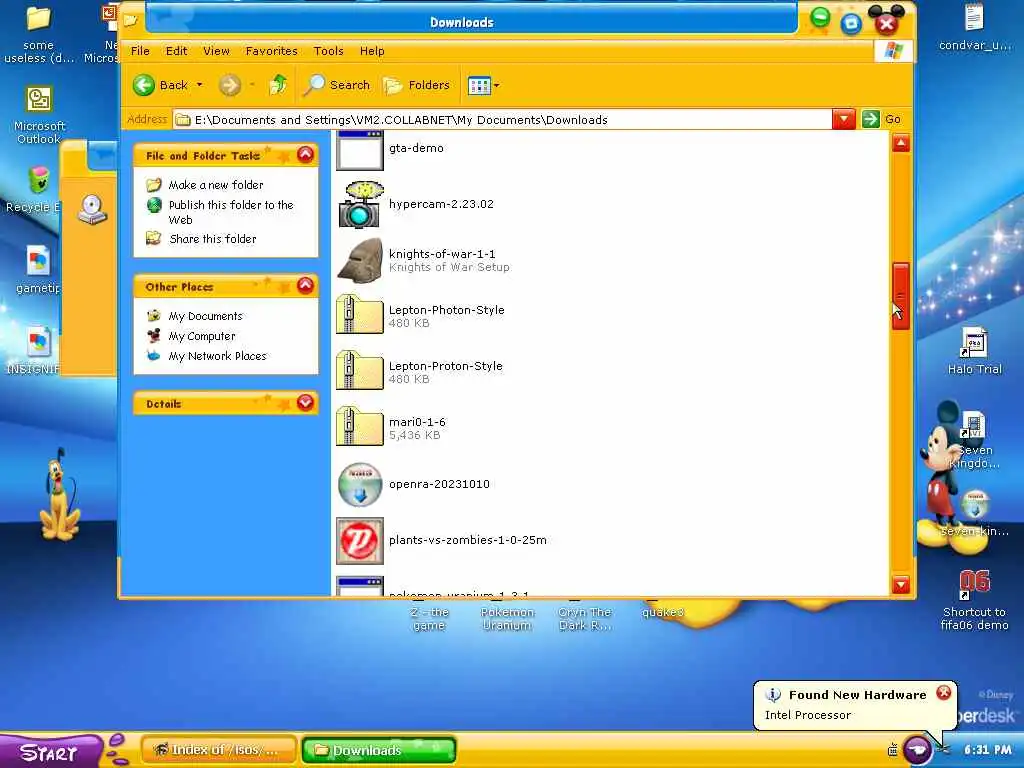Click the quake3 desktop icon label

pyautogui.click(x=662, y=612)
